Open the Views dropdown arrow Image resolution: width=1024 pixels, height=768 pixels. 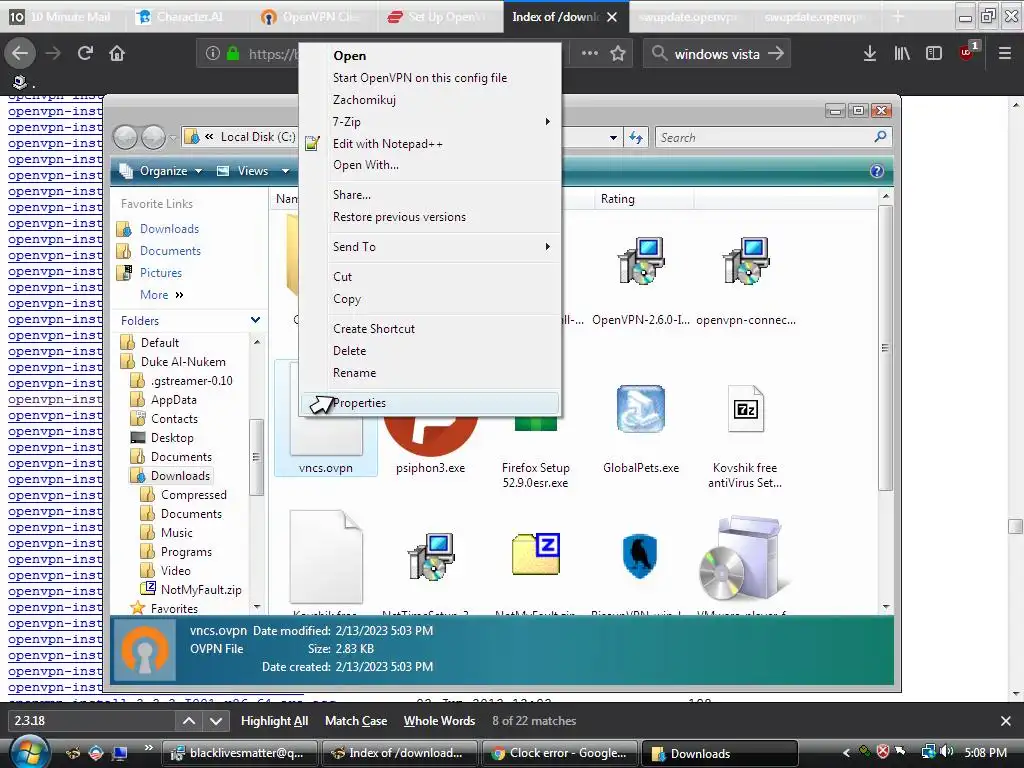click(x=285, y=171)
